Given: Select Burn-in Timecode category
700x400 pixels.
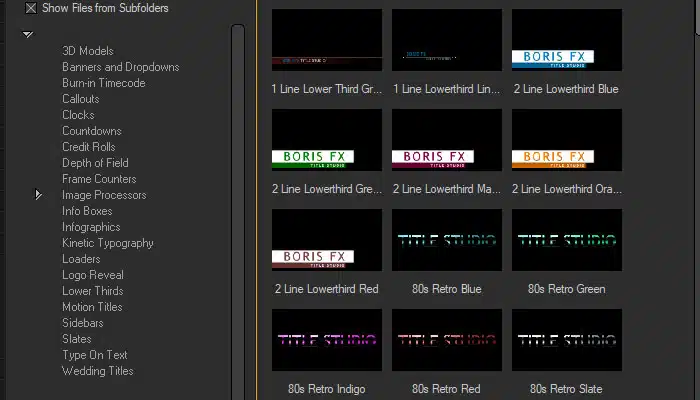Looking at the screenshot, I should click(x=104, y=83).
